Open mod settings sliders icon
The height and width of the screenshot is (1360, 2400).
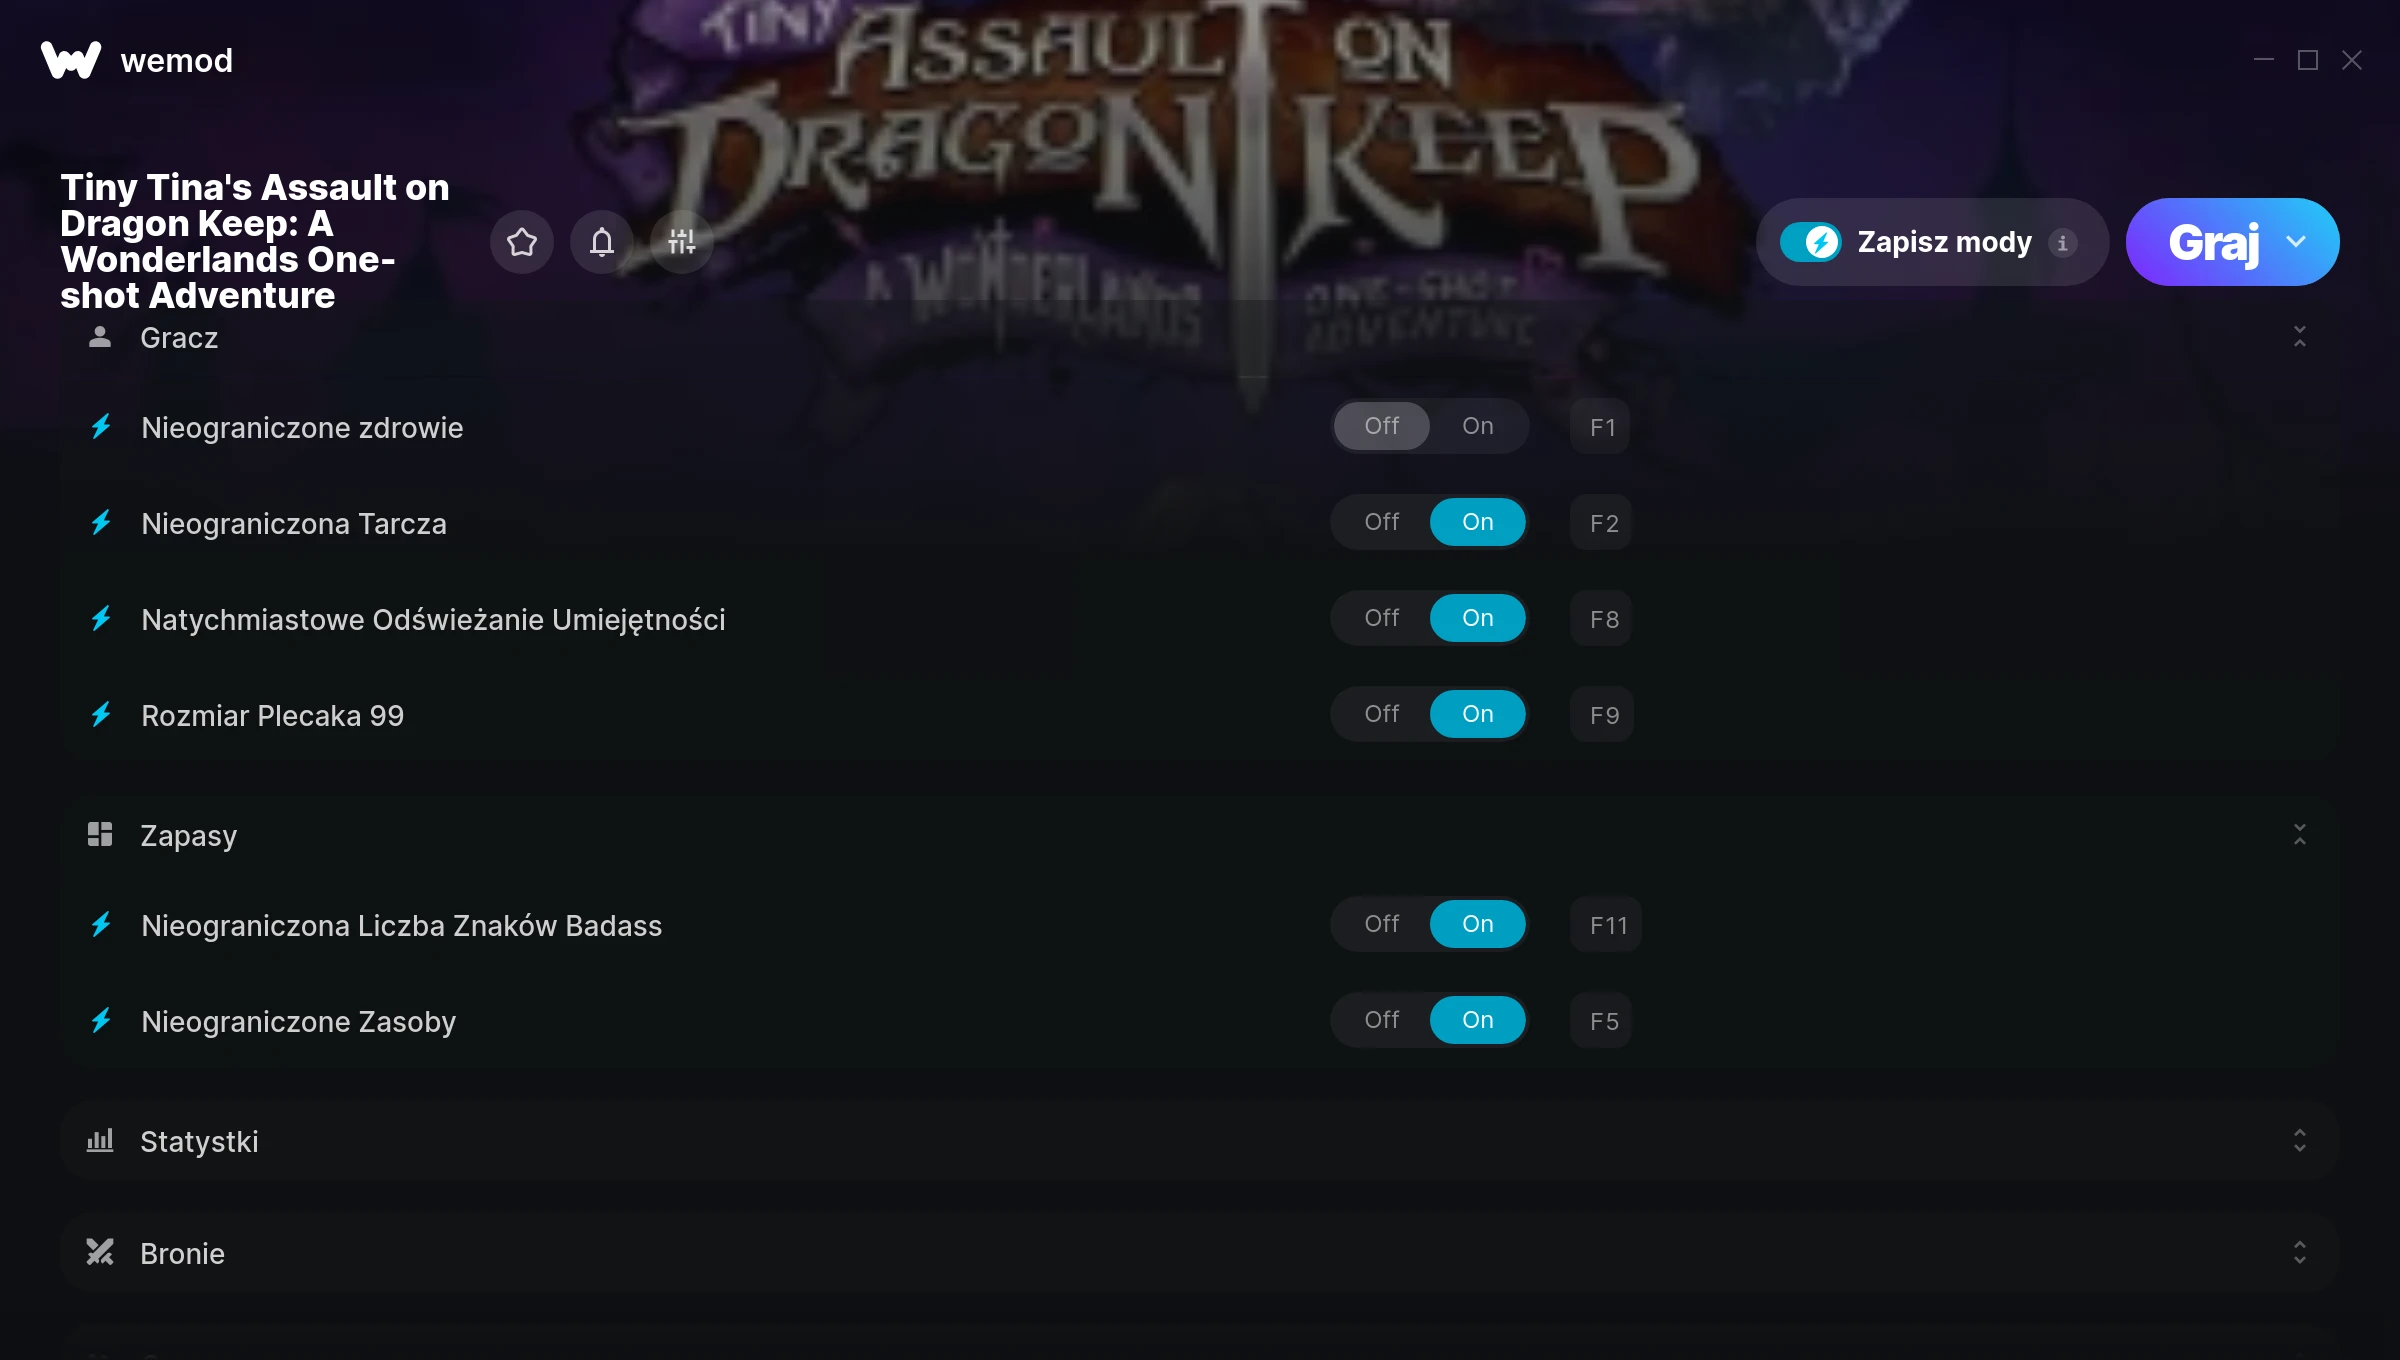click(x=682, y=242)
